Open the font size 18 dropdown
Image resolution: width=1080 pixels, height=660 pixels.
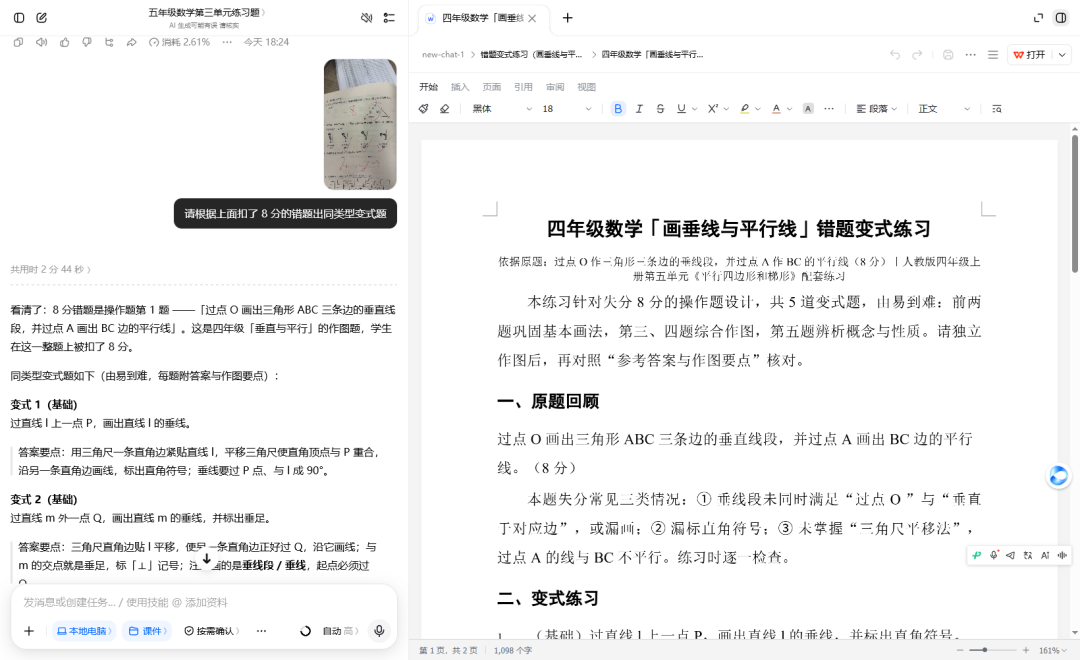coord(567,109)
